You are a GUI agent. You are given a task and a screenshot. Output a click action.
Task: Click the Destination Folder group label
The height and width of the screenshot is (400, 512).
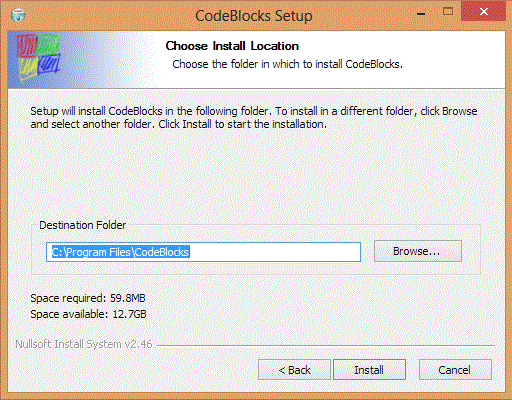(x=83, y=225)
